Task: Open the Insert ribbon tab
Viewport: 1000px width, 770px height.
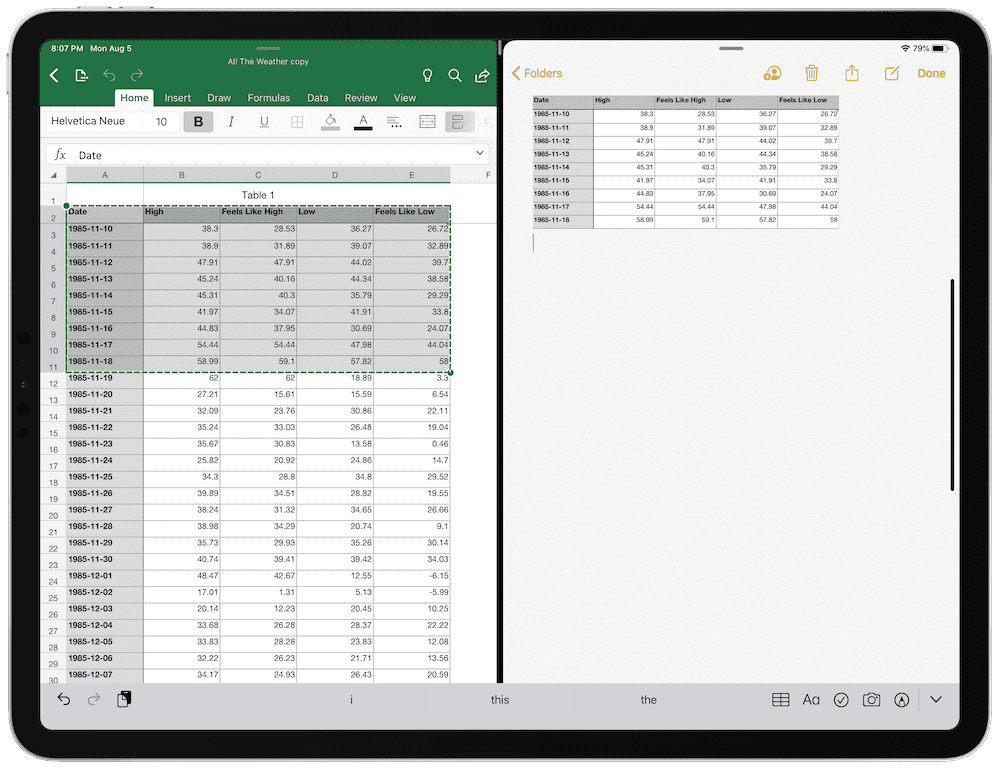Action: (x=178, y=98)
